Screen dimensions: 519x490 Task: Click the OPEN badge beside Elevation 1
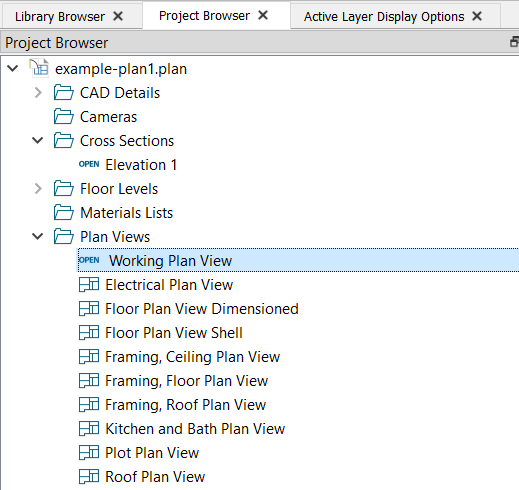coord(89,164)
